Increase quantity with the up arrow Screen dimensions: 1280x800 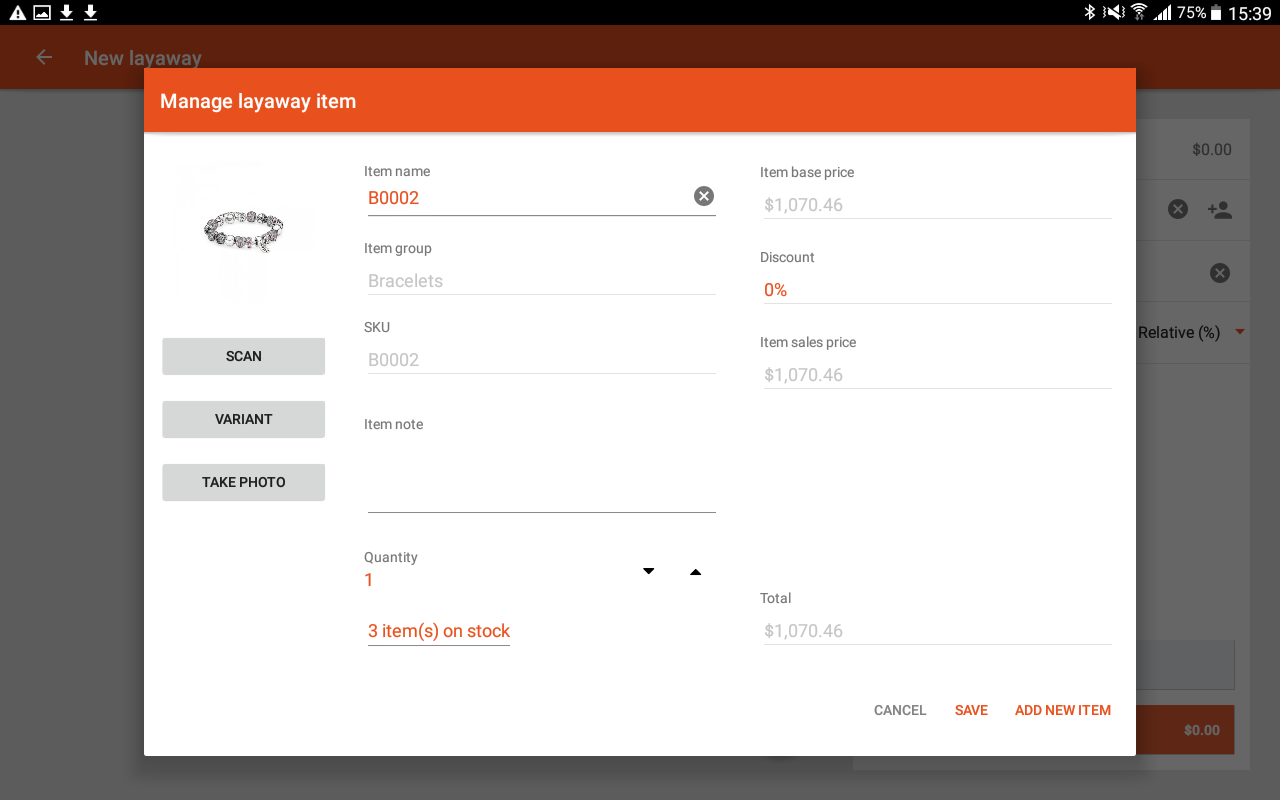tap(695, 572)
